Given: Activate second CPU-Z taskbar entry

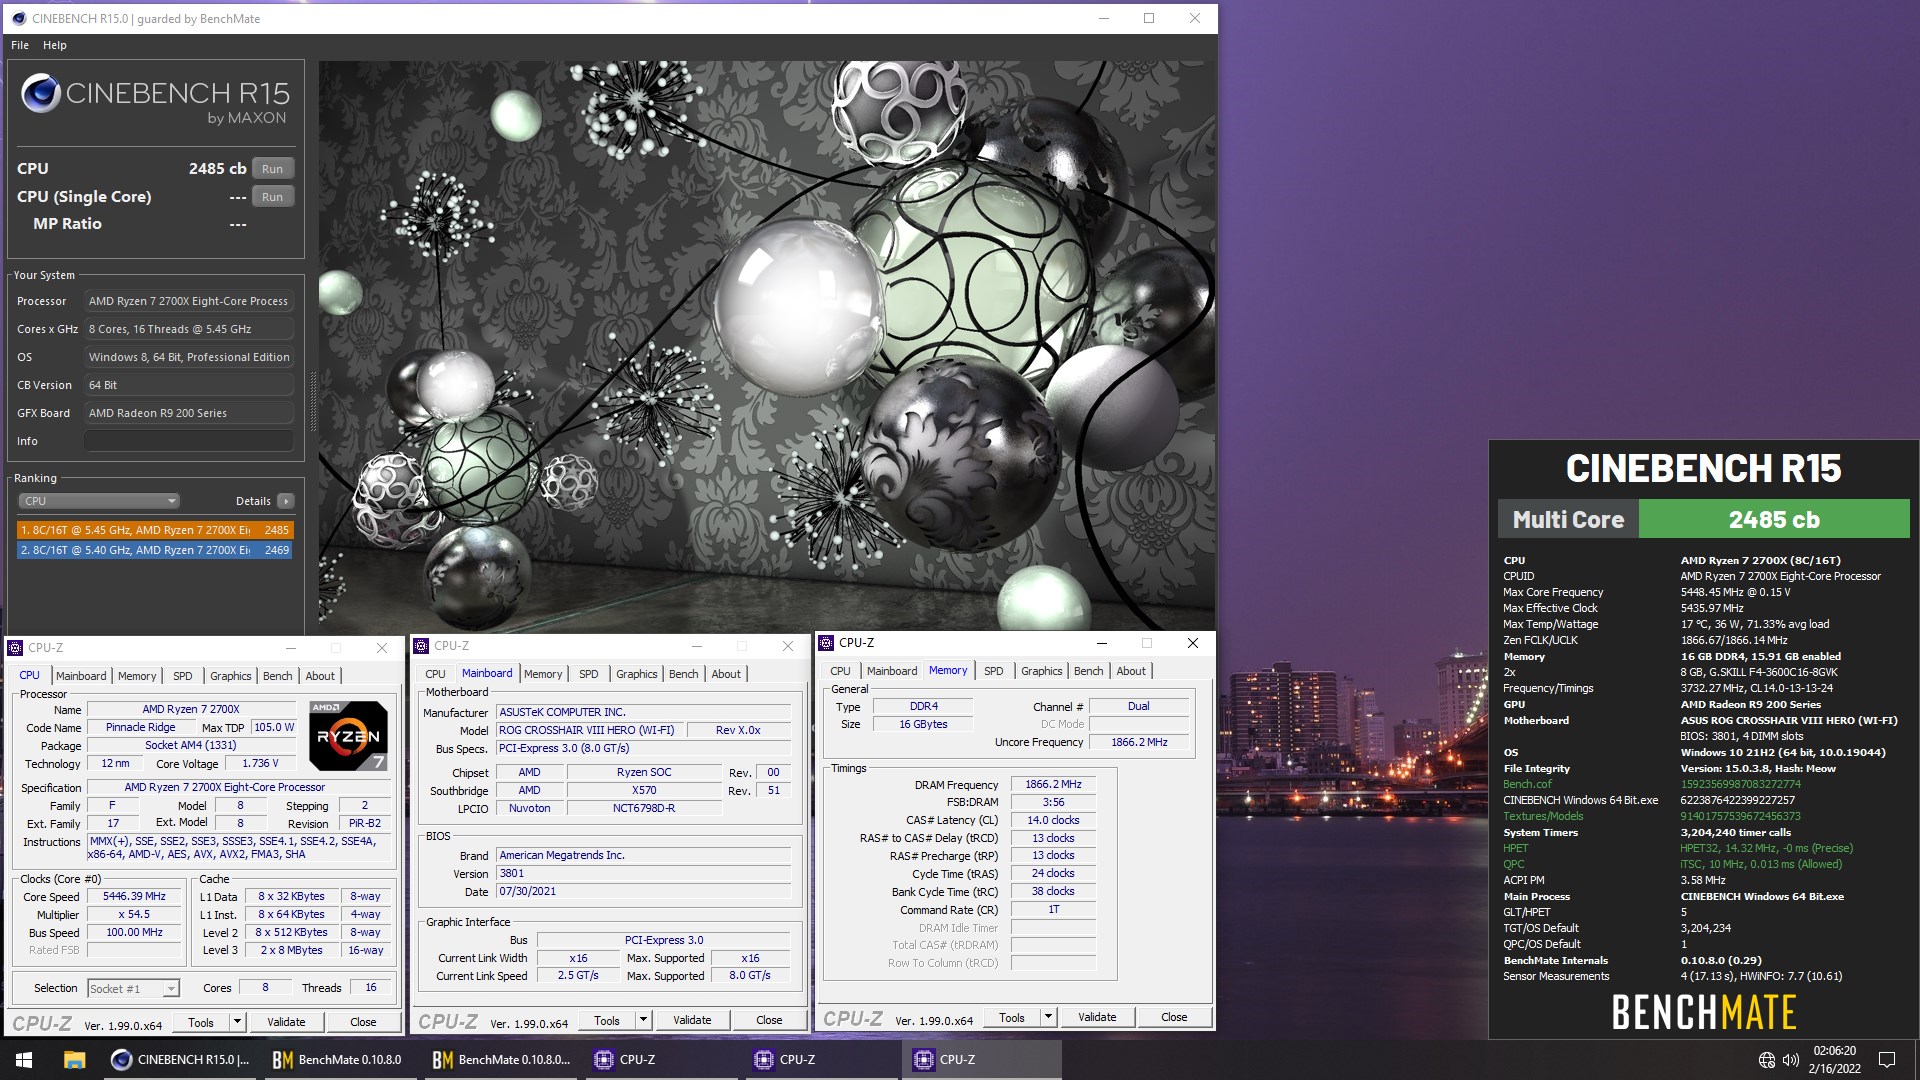Looking at the screenshot, I should coord(821,1060).
